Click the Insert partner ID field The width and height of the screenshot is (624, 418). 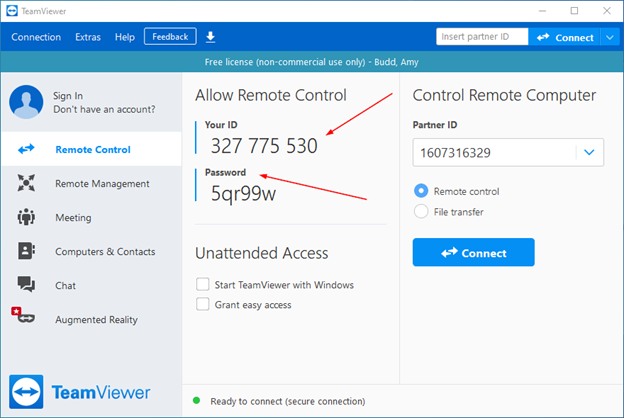click(482, 37)
